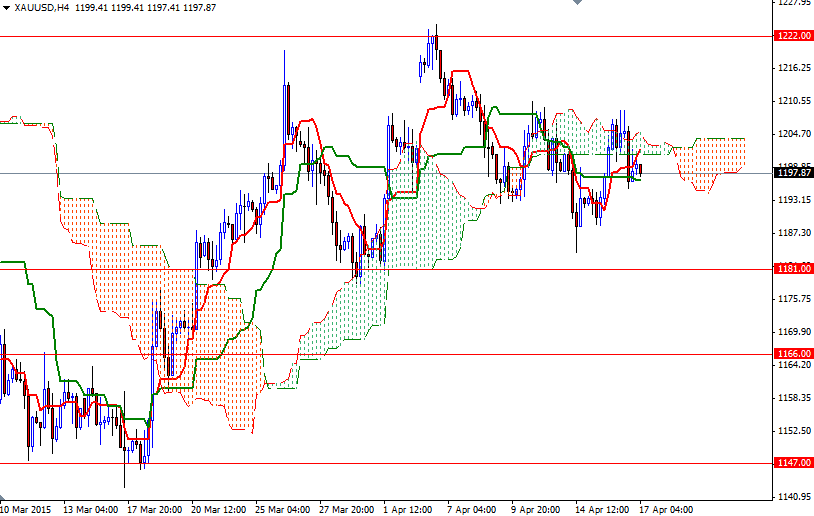Click the 10 Mar 2015 date label

point(27,508)
